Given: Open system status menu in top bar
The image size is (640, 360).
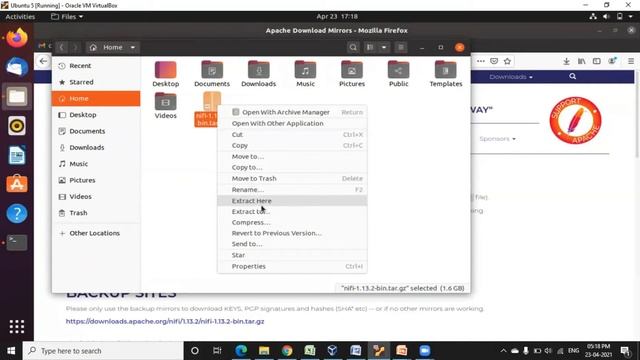Looking at the screenshot, I should point(611,17).
